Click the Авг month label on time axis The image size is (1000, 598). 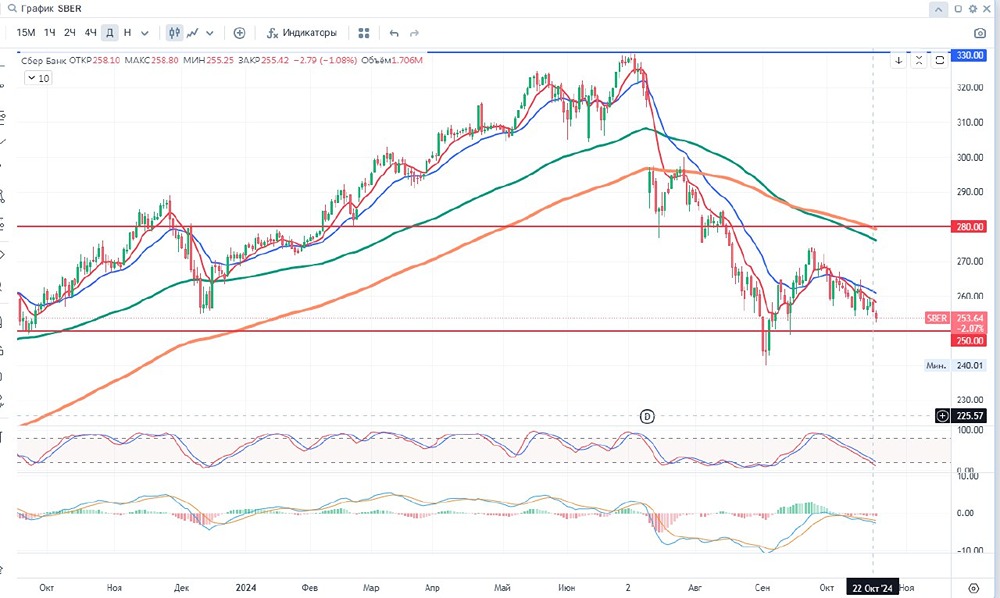tap(695, 588)
